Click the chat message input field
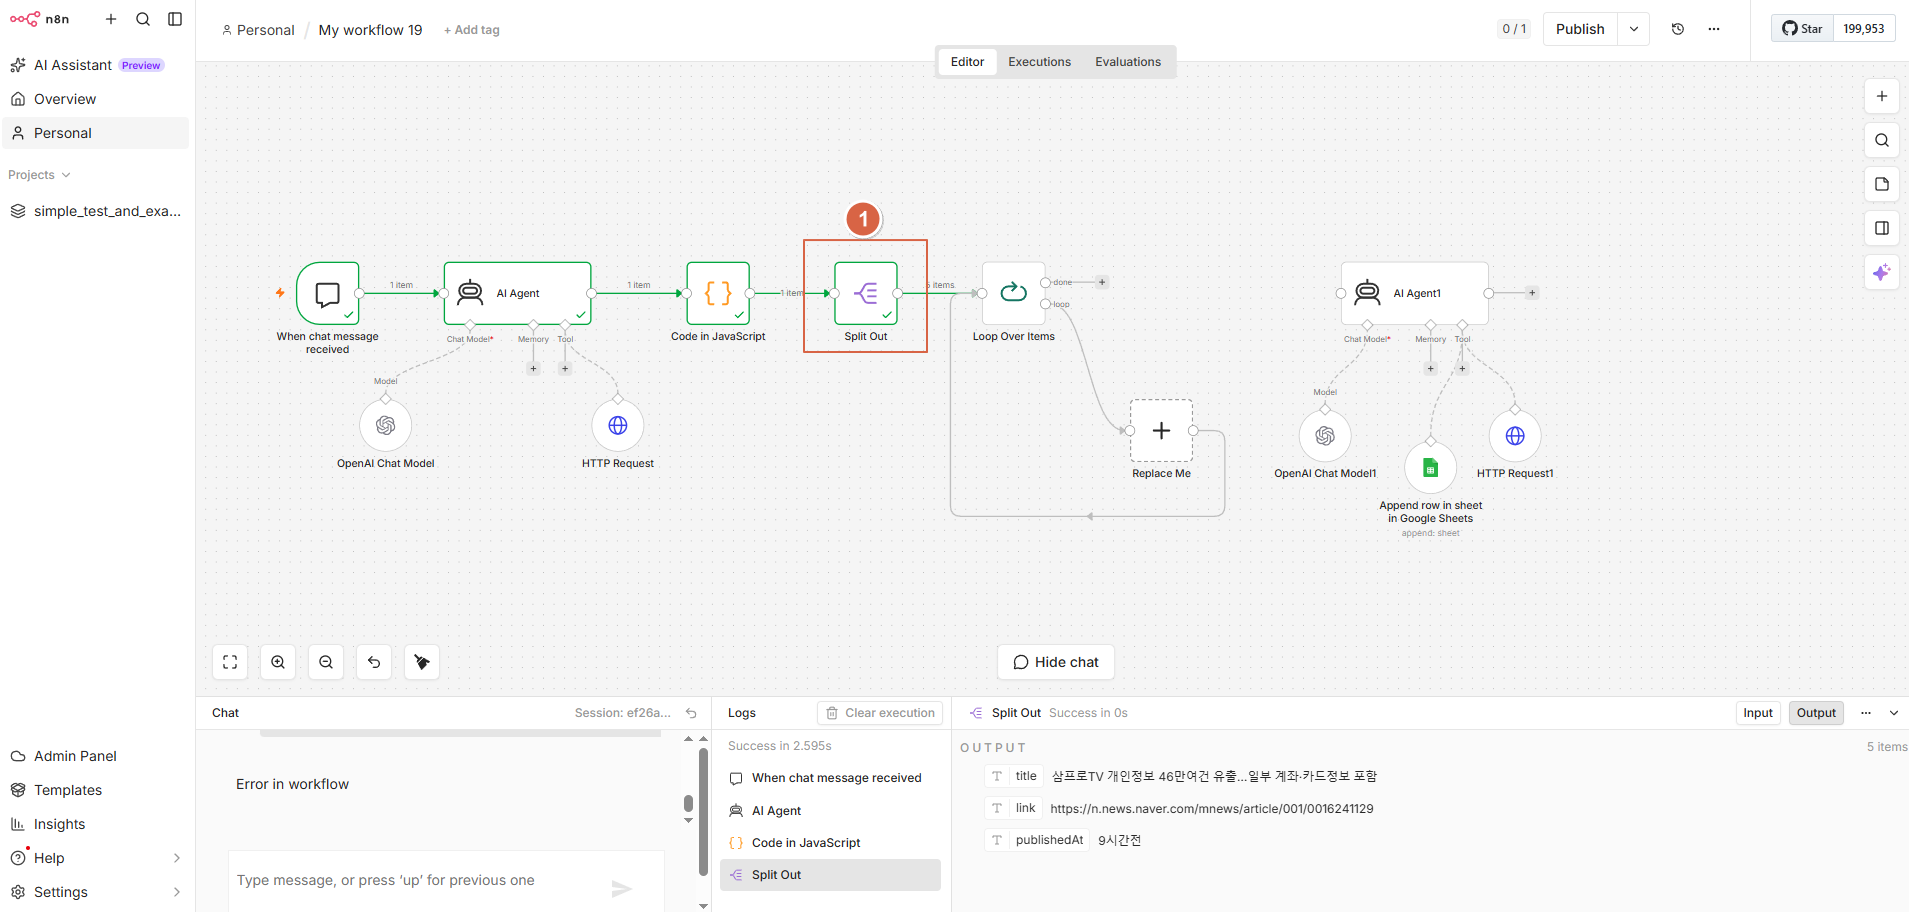The image size is (1909, 912). [420, 880]
